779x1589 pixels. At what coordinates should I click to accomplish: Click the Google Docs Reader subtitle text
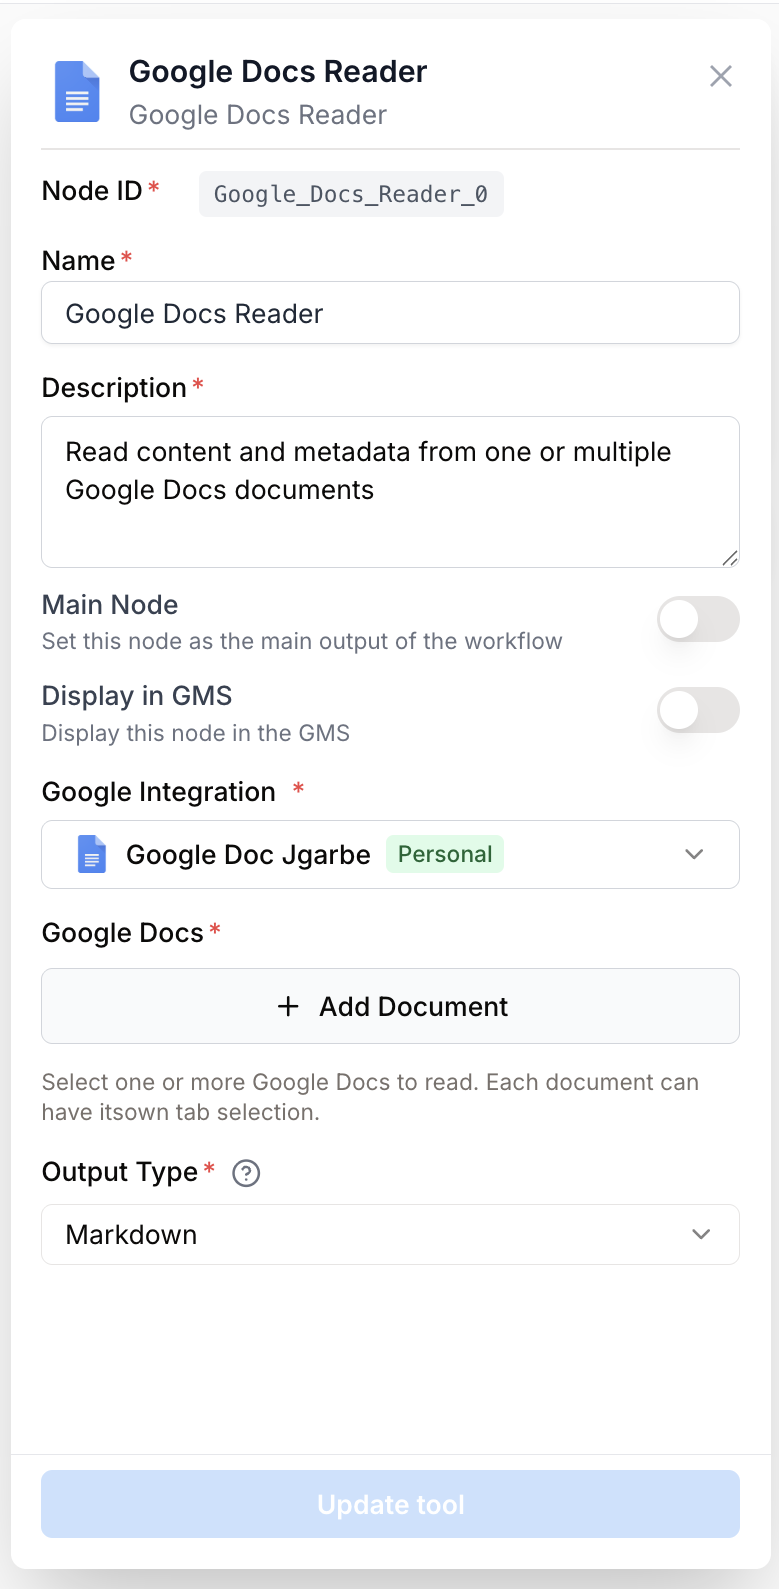coord(258,115)
